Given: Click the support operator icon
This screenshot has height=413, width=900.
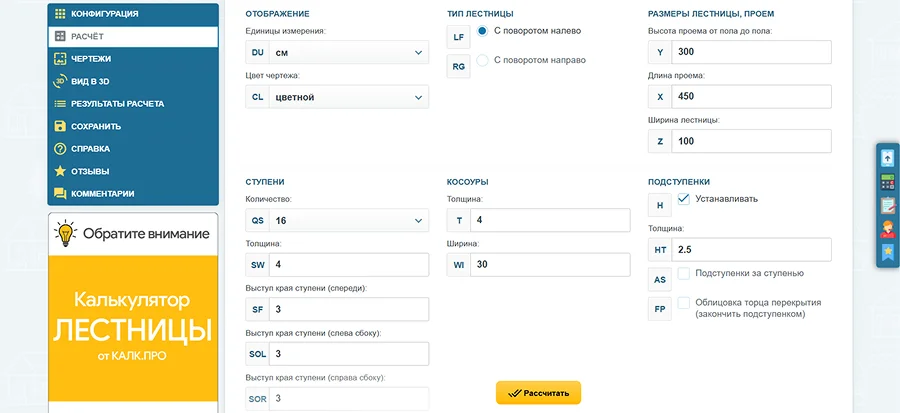Looking at the screenshot, I should click(x=887, y=228).
